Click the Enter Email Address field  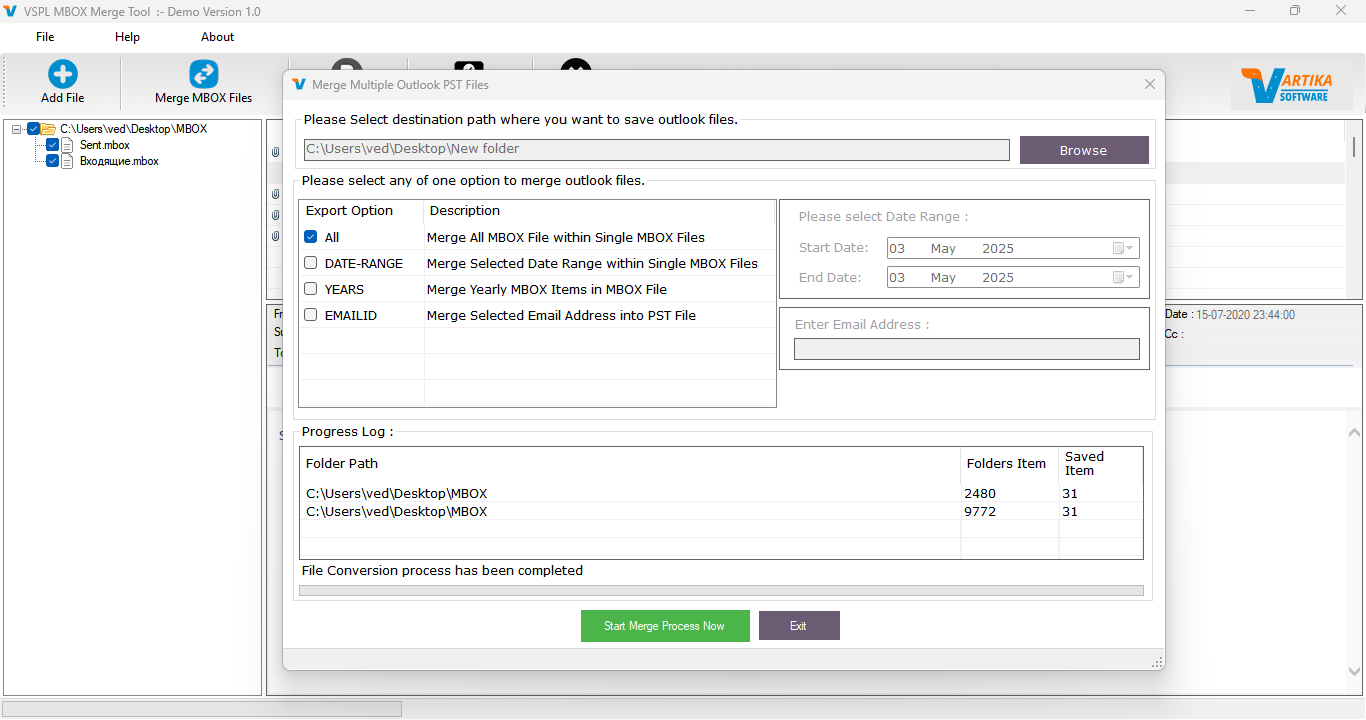966,349
